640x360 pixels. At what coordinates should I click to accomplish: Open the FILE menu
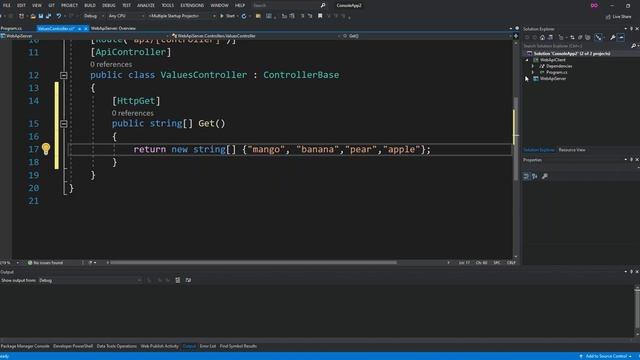7,5
